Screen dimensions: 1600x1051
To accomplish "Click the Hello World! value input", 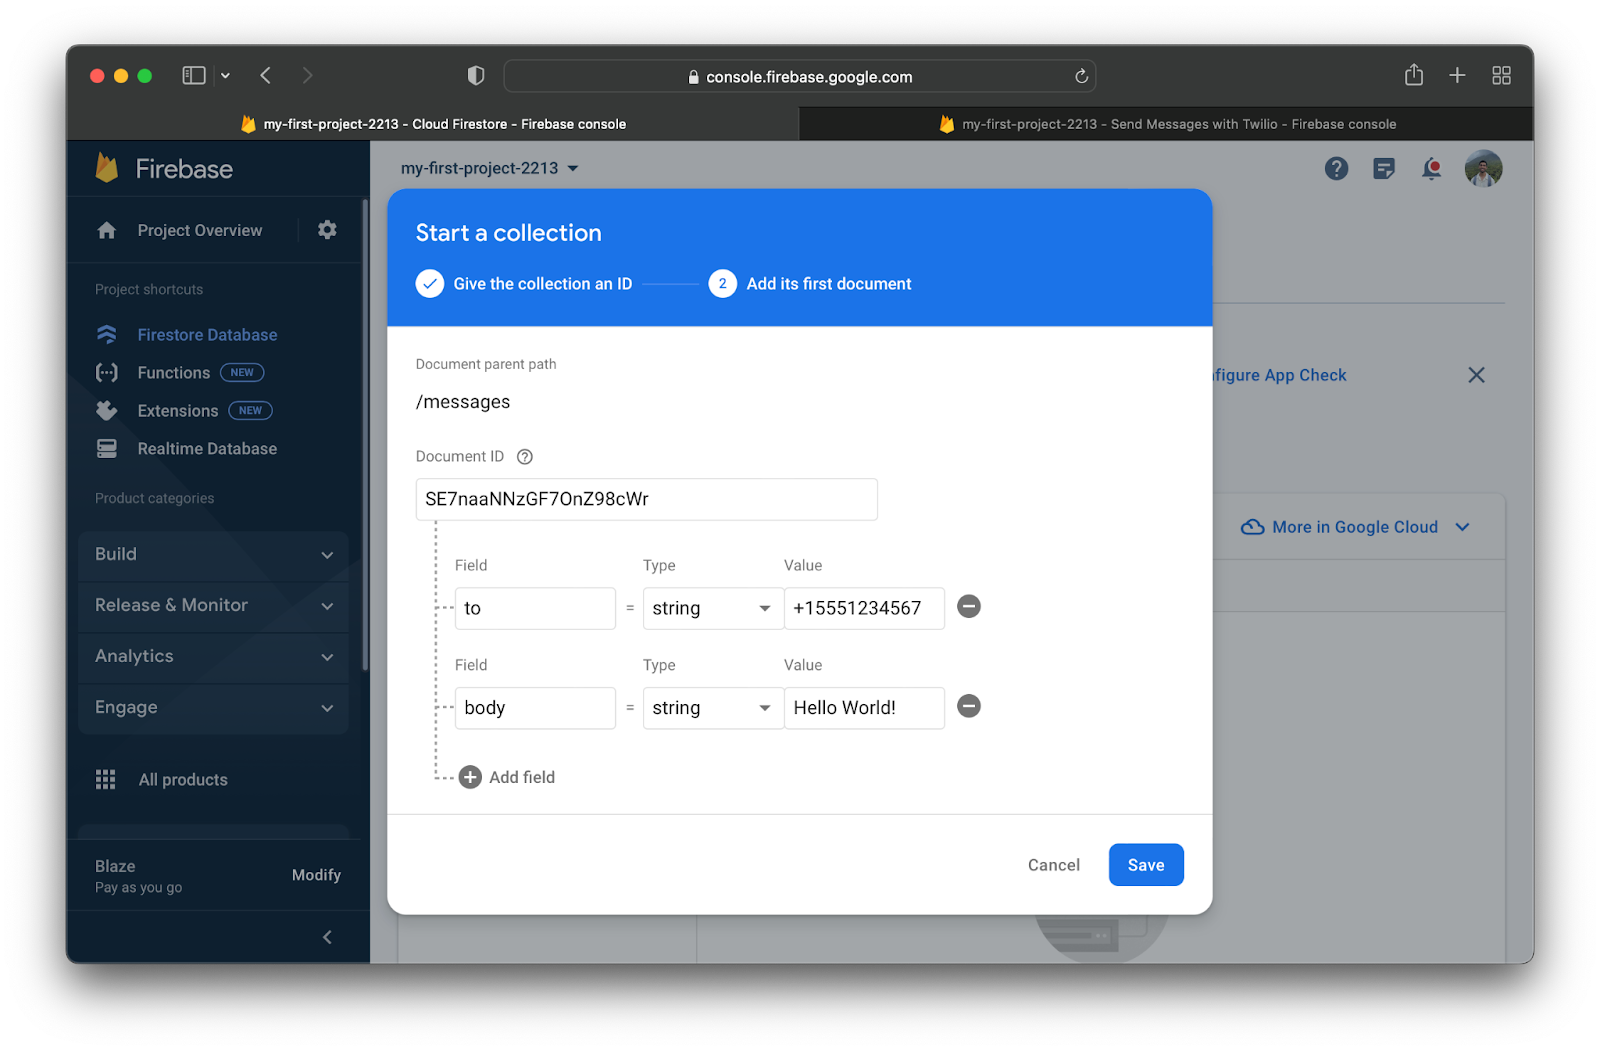I will pos(864,708).
